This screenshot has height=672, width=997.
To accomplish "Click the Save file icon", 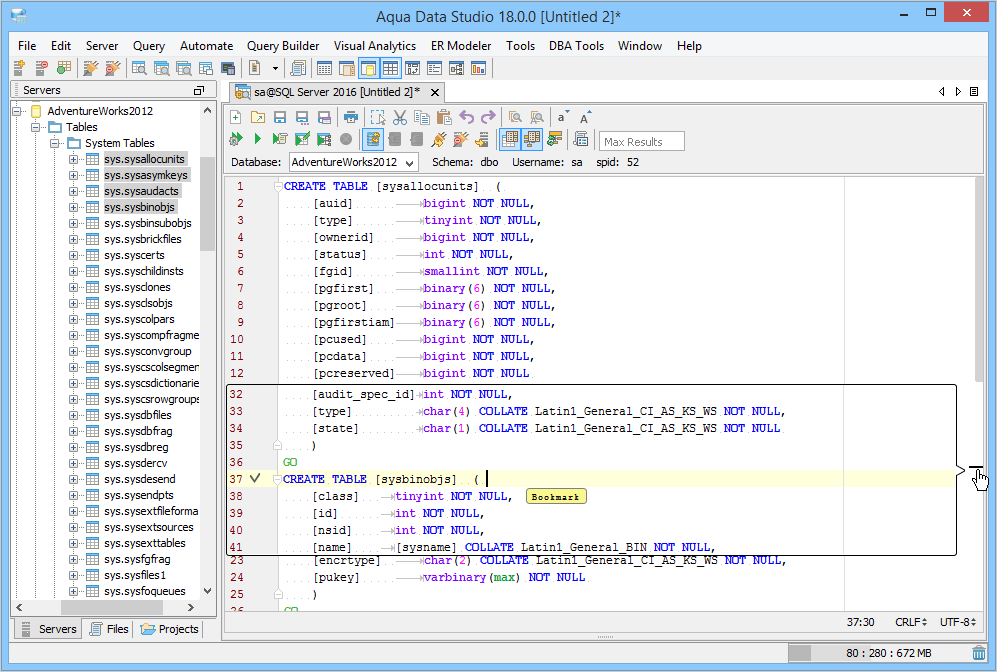I will [280, 117].
